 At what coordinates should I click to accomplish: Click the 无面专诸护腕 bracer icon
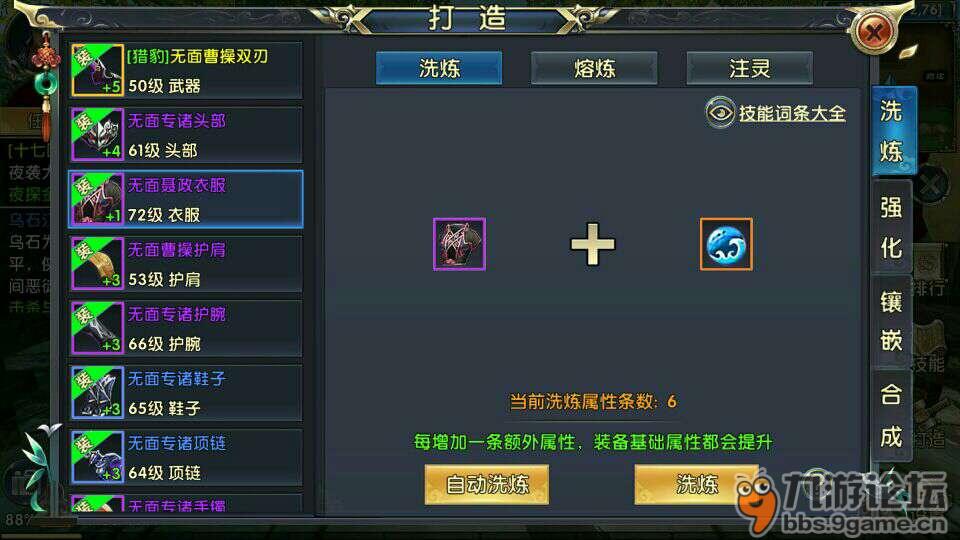[x=97, y=328]
